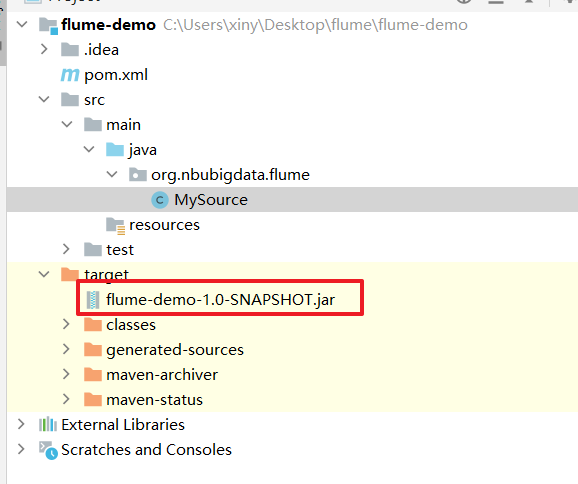
Task: Open the pom.xml file
Action: click(x=116, y=75)
